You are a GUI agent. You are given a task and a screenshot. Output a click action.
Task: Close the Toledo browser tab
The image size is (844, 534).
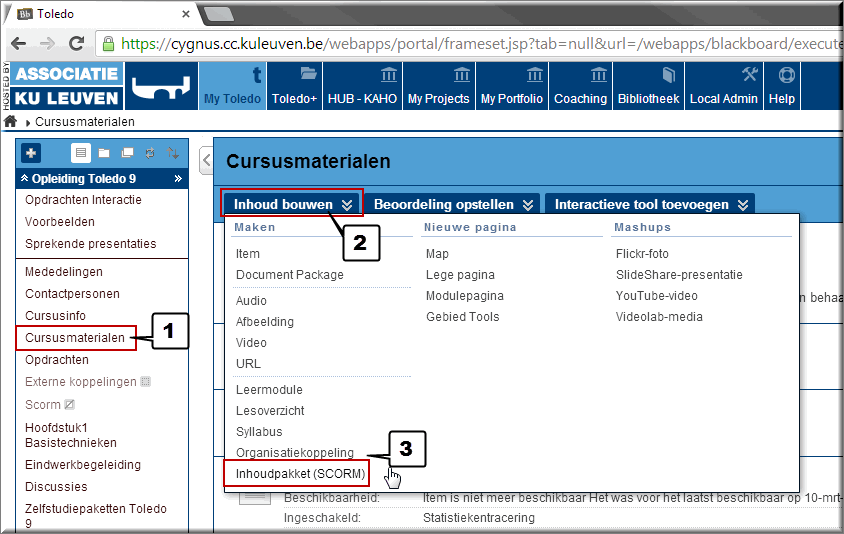point(186,14)
